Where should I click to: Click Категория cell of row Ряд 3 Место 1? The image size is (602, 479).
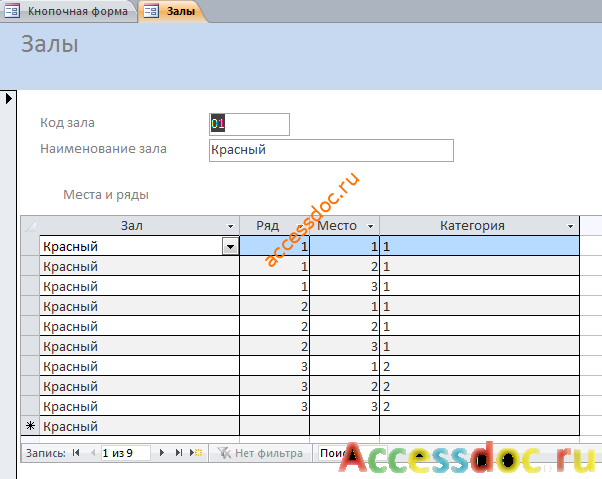click(x=480, y=366)
